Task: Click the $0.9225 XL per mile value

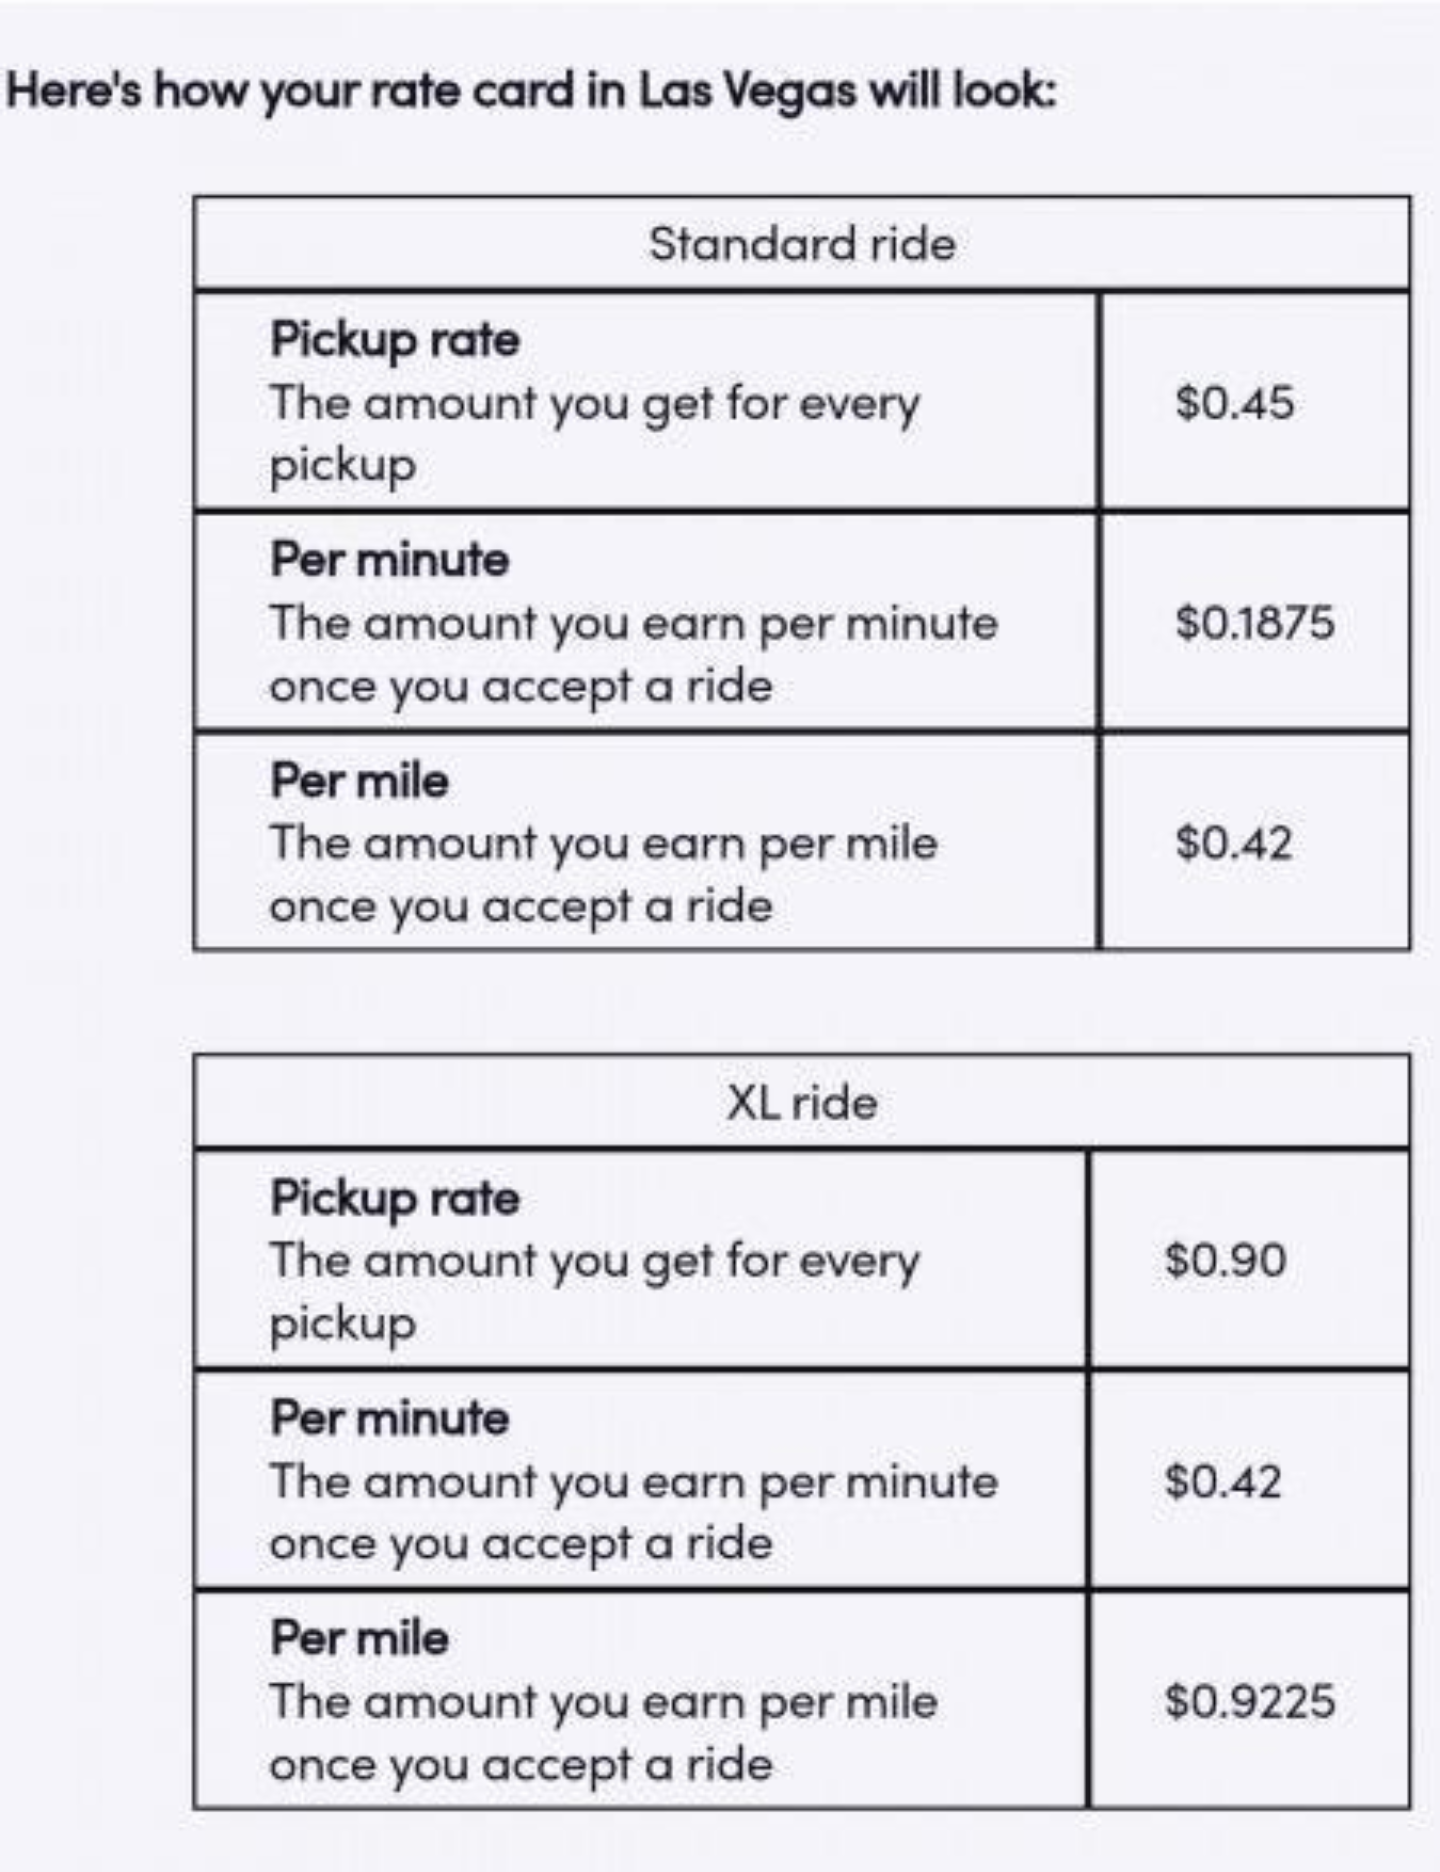Action: (1250, 1701)
